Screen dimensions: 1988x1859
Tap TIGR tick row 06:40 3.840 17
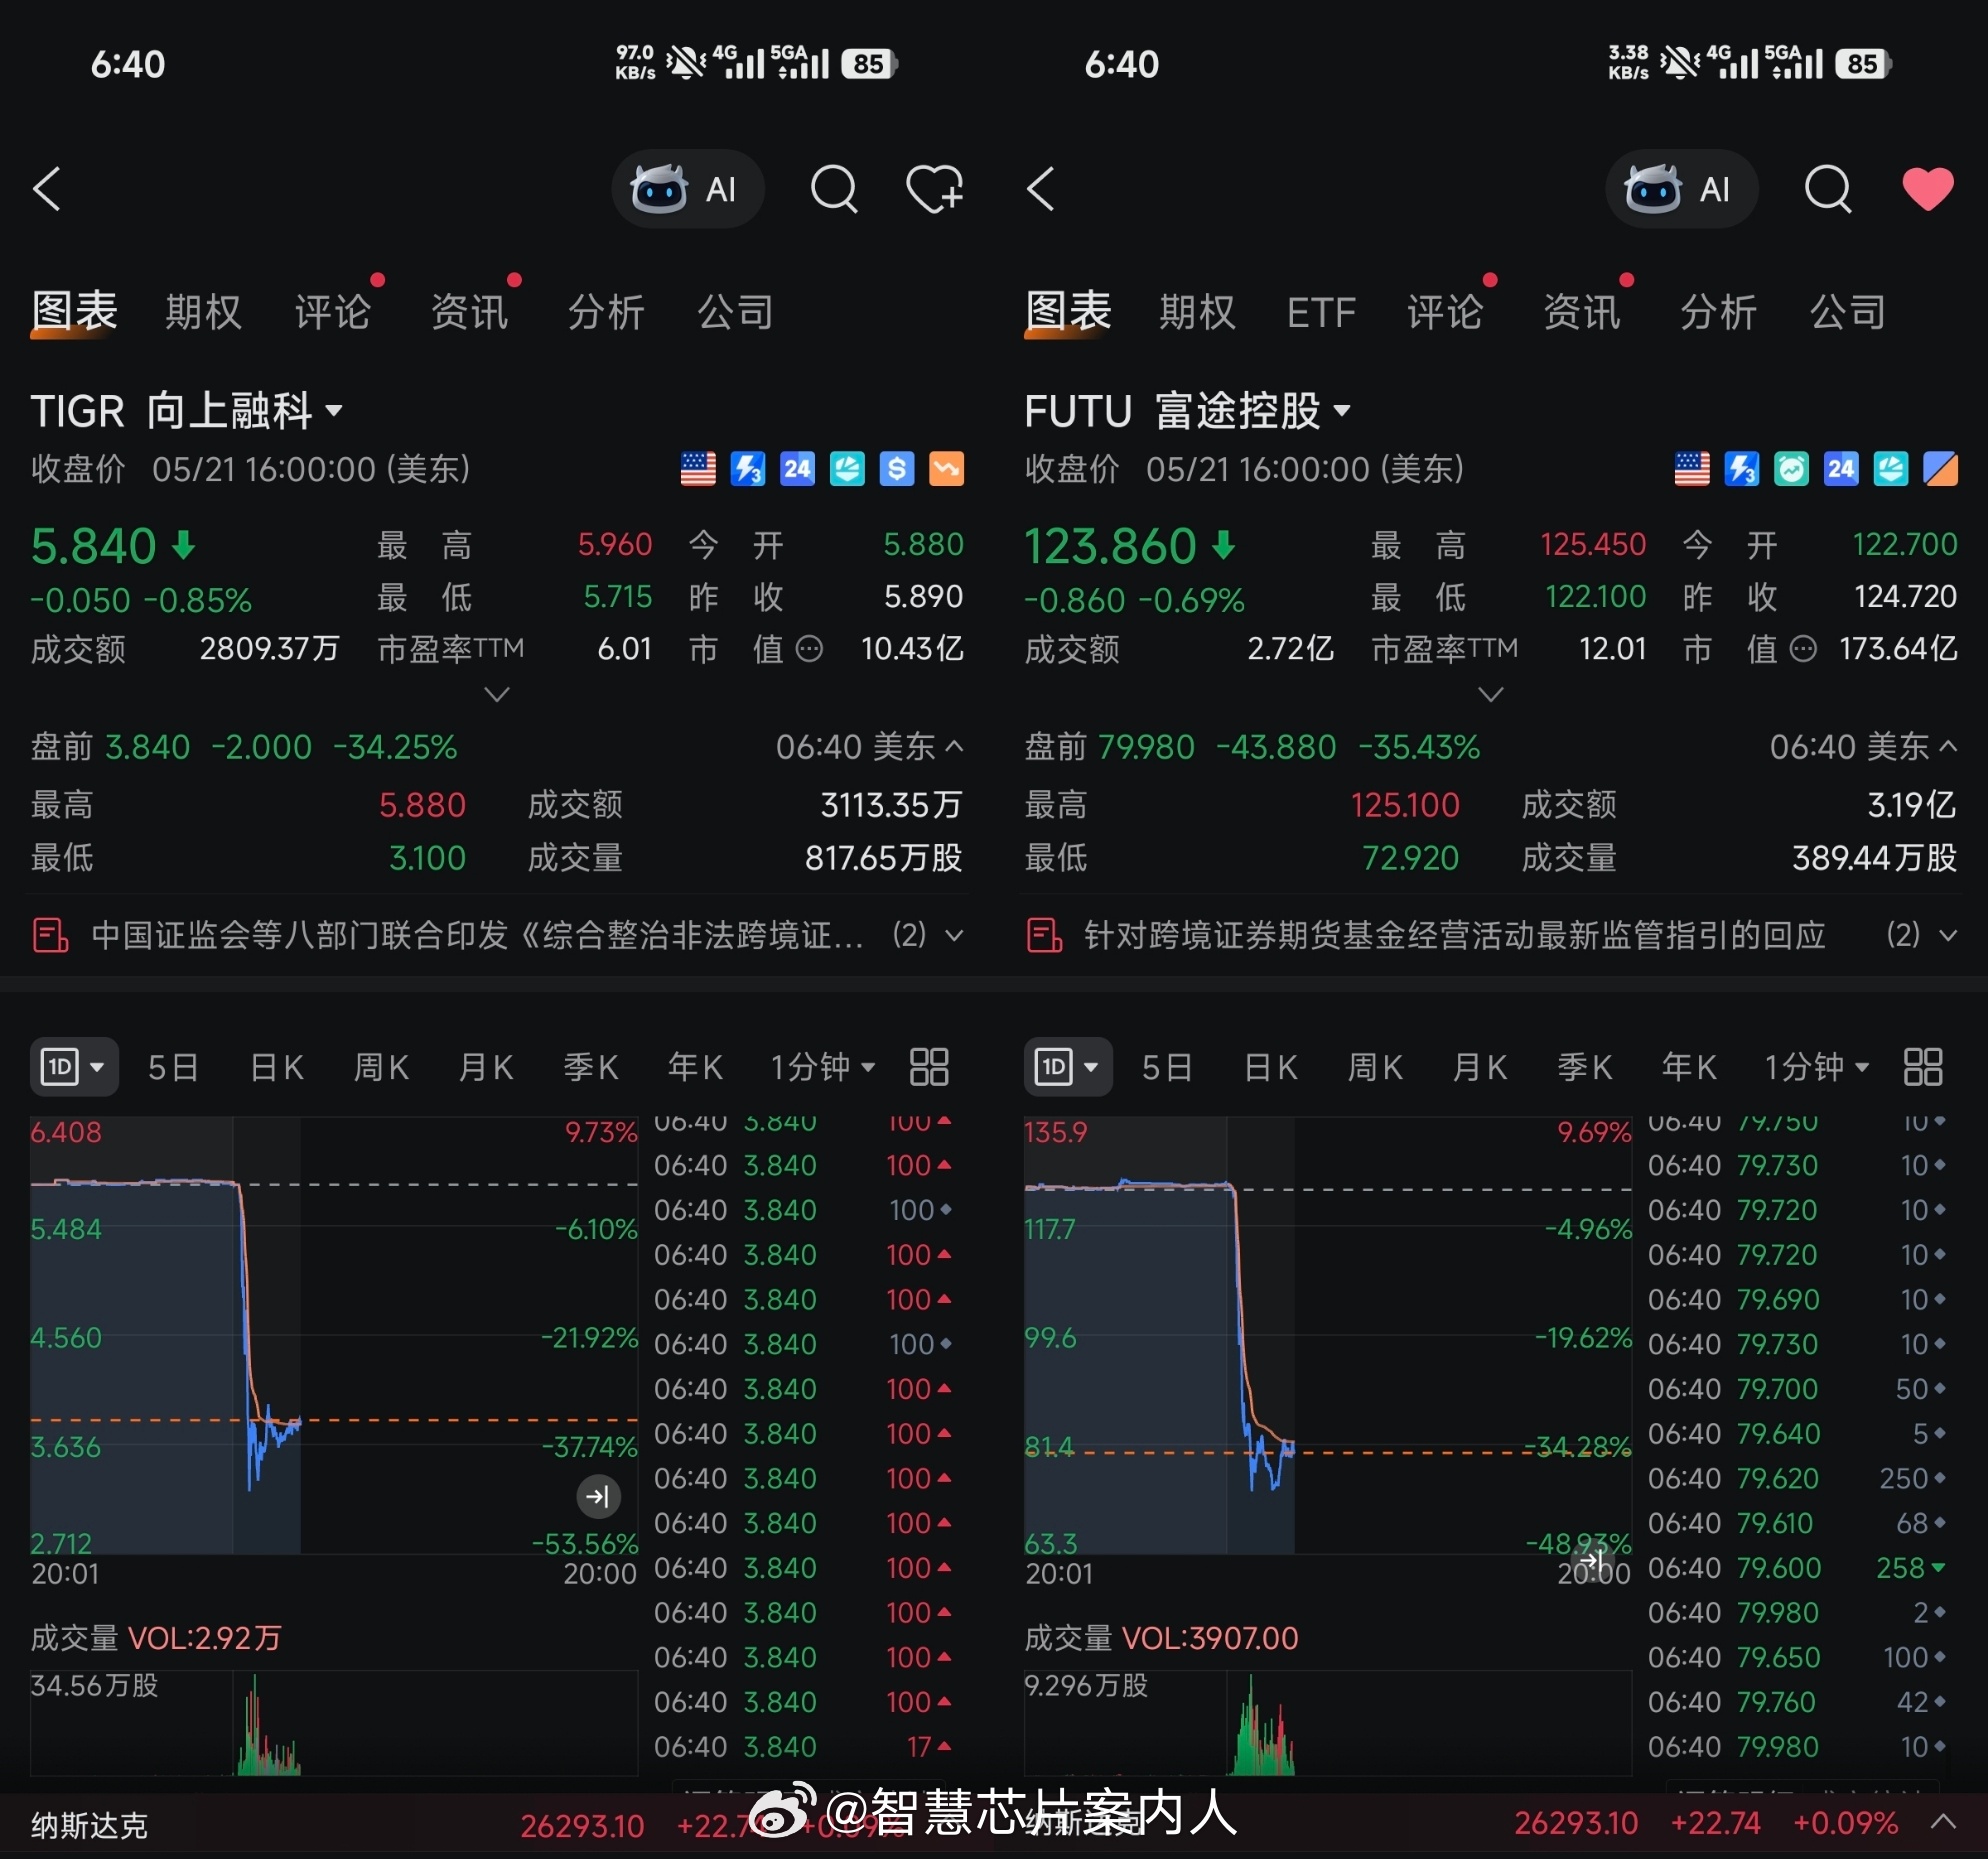tap(803, 1746)
